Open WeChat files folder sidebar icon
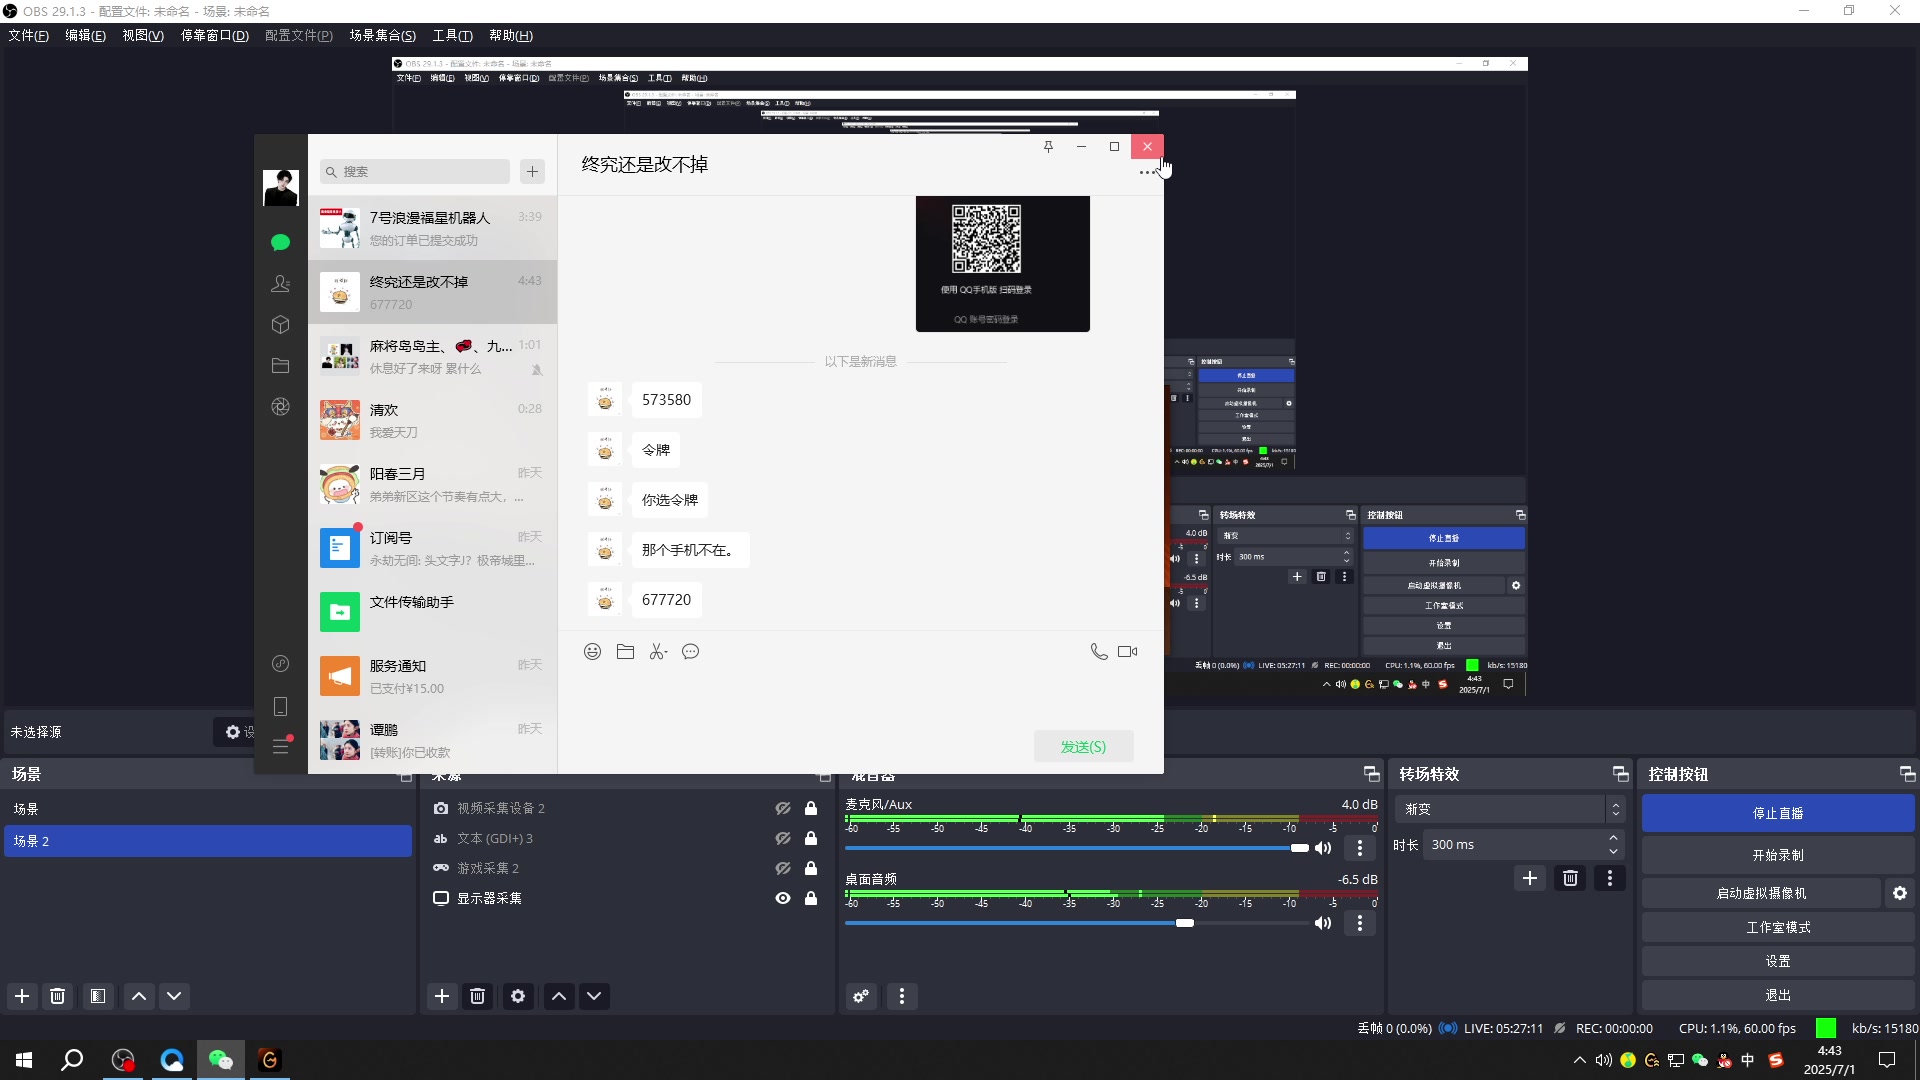Viewport: 1920px width, 1080px height. coord(280,366)
